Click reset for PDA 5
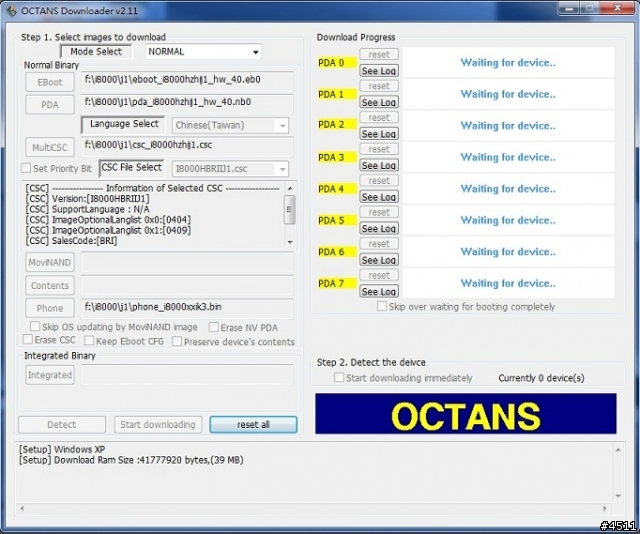Image resolution: width=640 pixels, height=534 pixels. (x=379, y=212)
